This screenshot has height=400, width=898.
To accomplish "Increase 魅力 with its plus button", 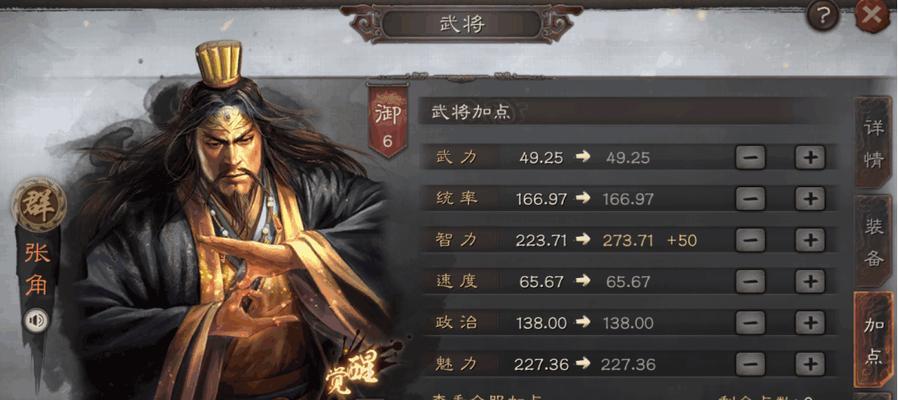I will pos(810,363).
